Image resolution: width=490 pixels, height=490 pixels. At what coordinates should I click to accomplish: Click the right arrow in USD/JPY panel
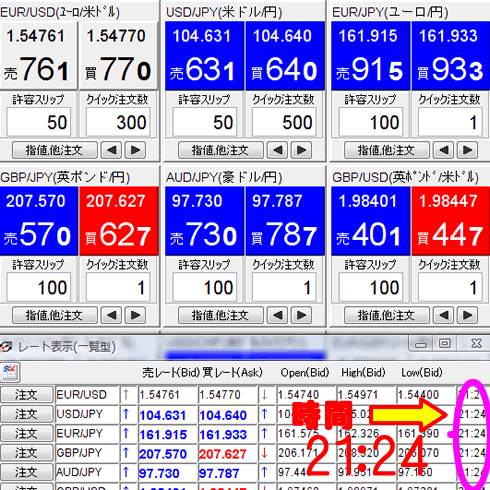(301, 150)
